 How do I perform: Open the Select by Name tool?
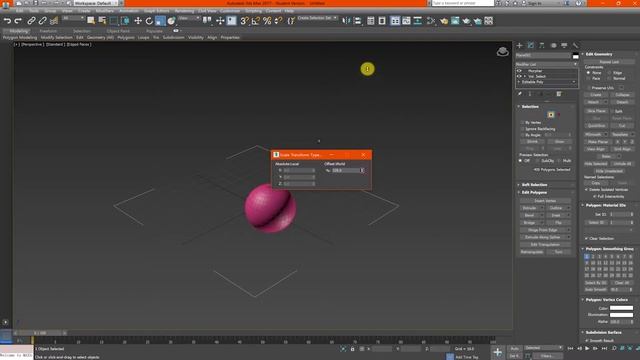pos(102,20)
